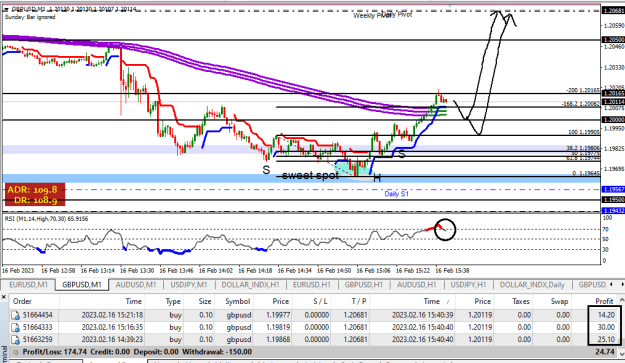Viewport: 625px width, 363px height.
Task: Open the GBPUSD,H1 chart tab
Action: coord(364,285)
